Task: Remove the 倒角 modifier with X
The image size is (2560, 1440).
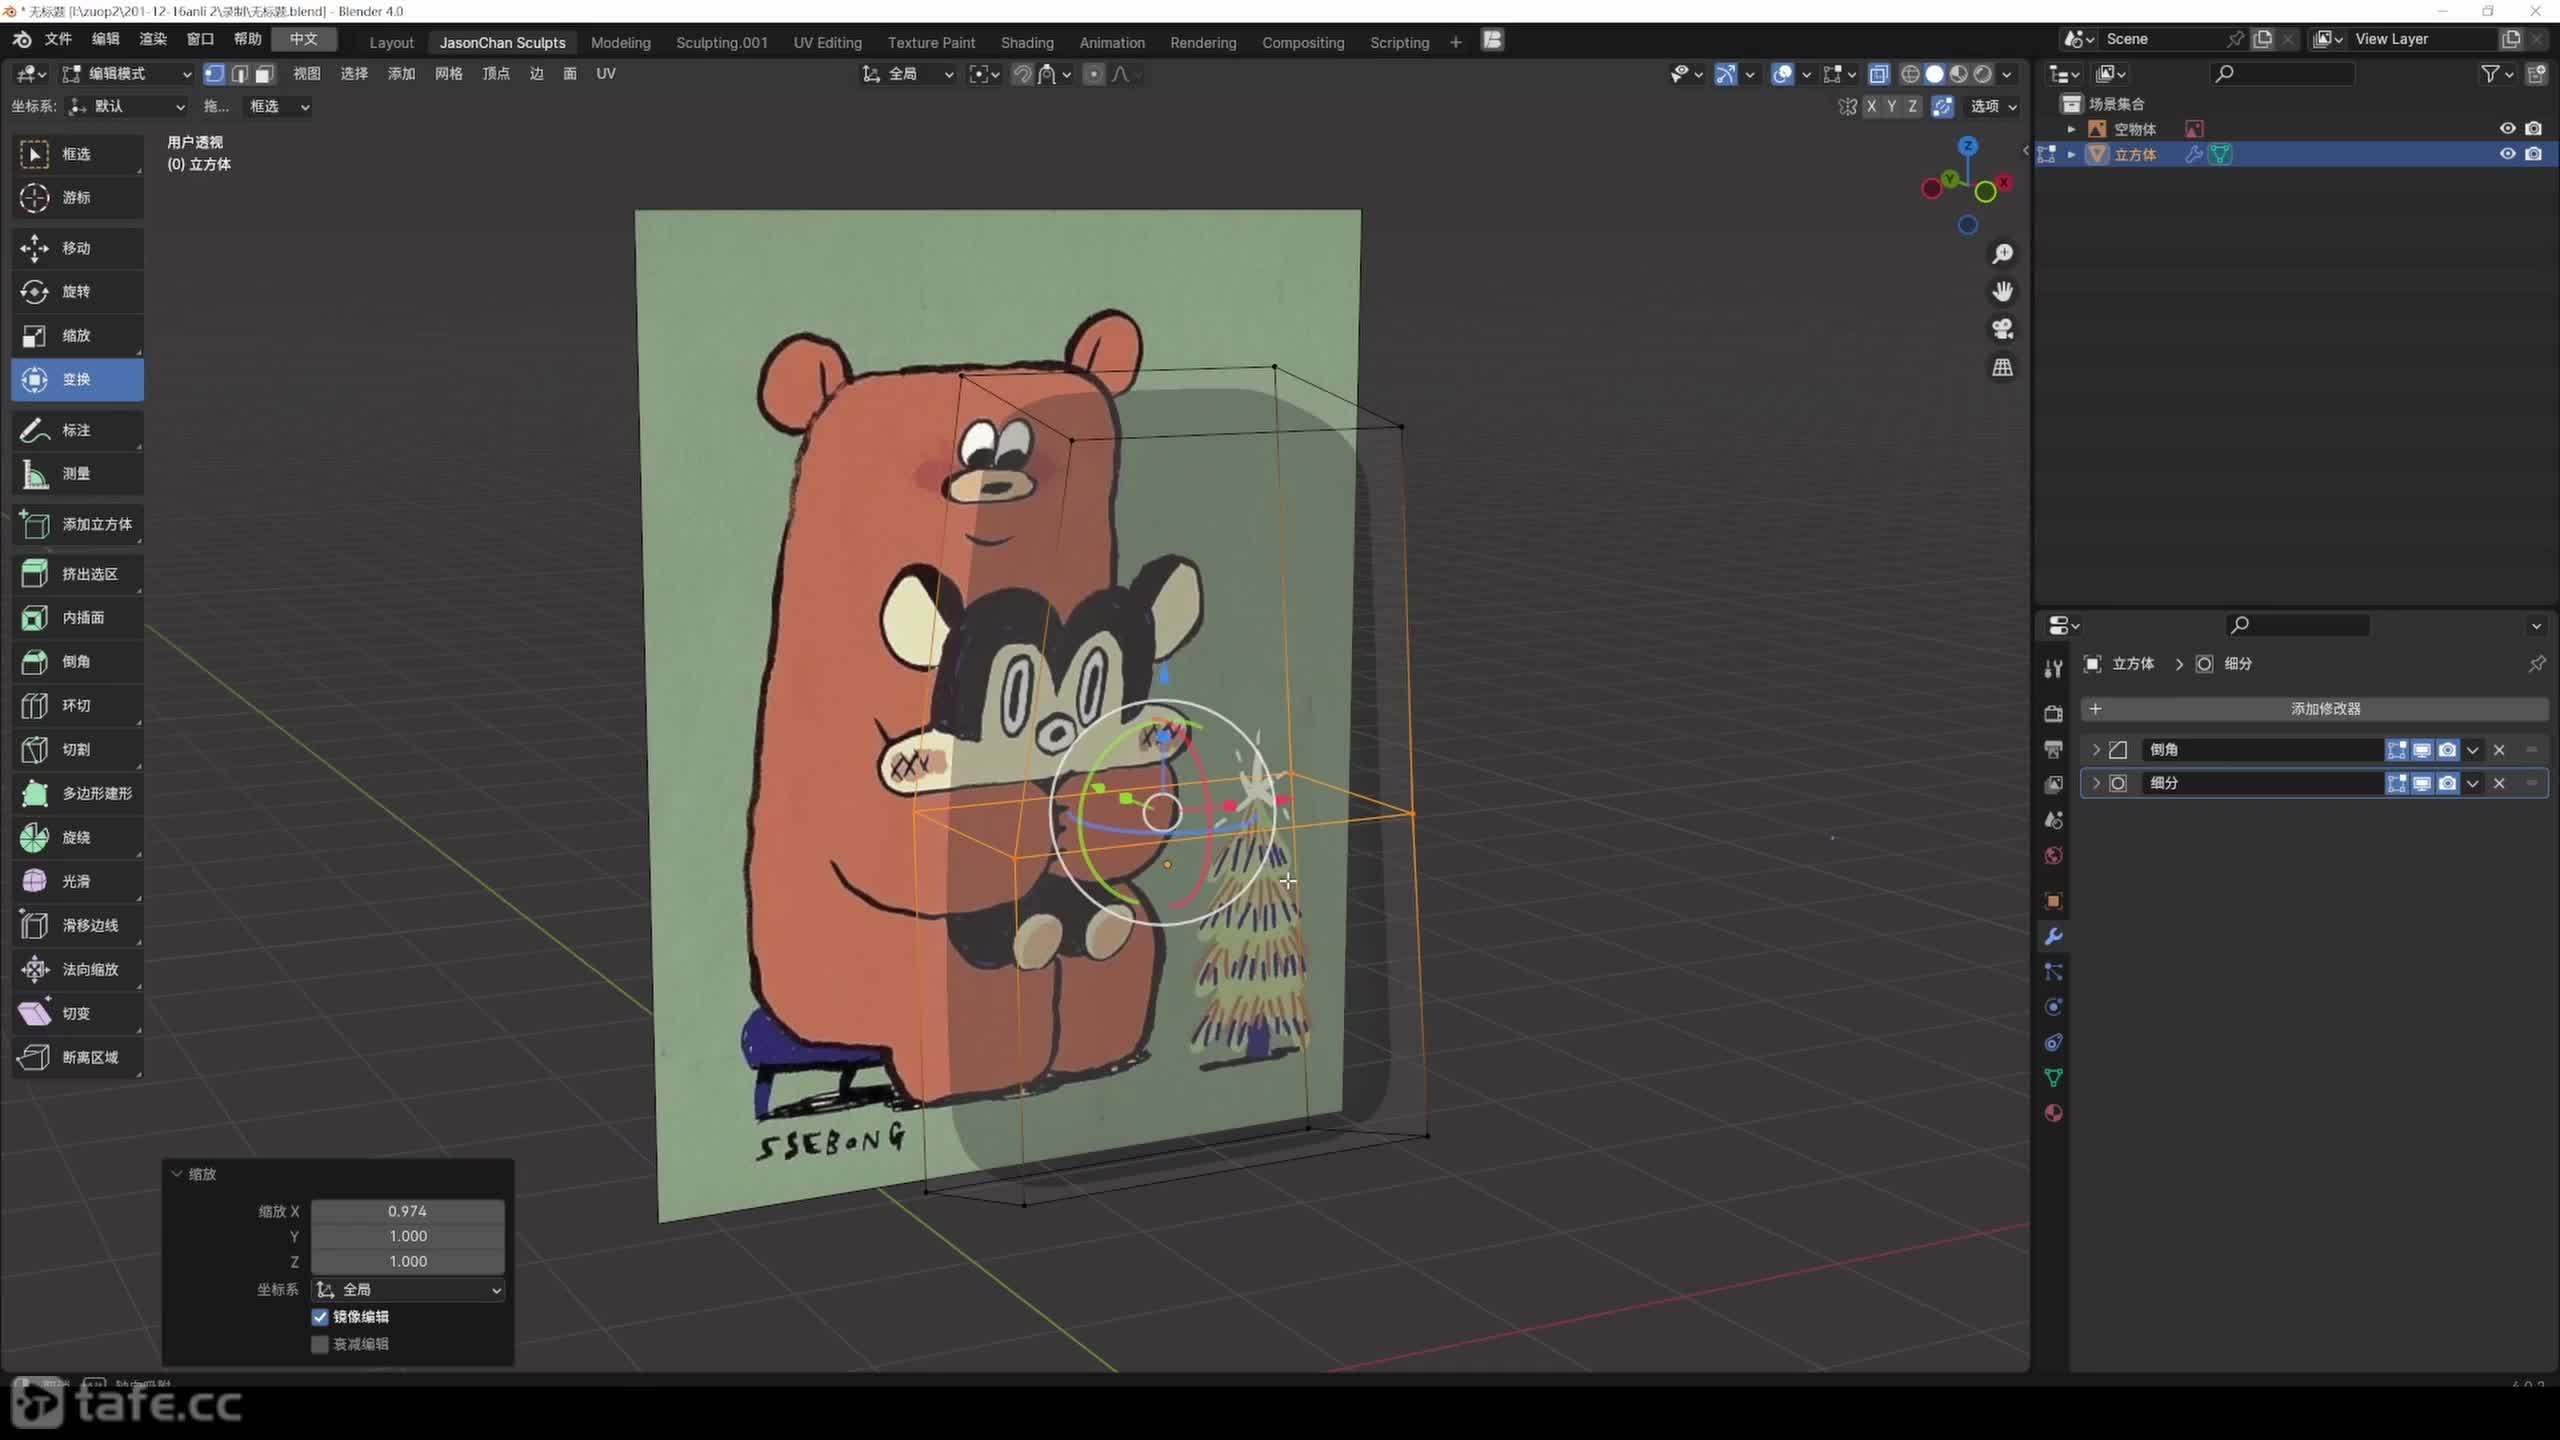Action: (x=2499, y=750)
